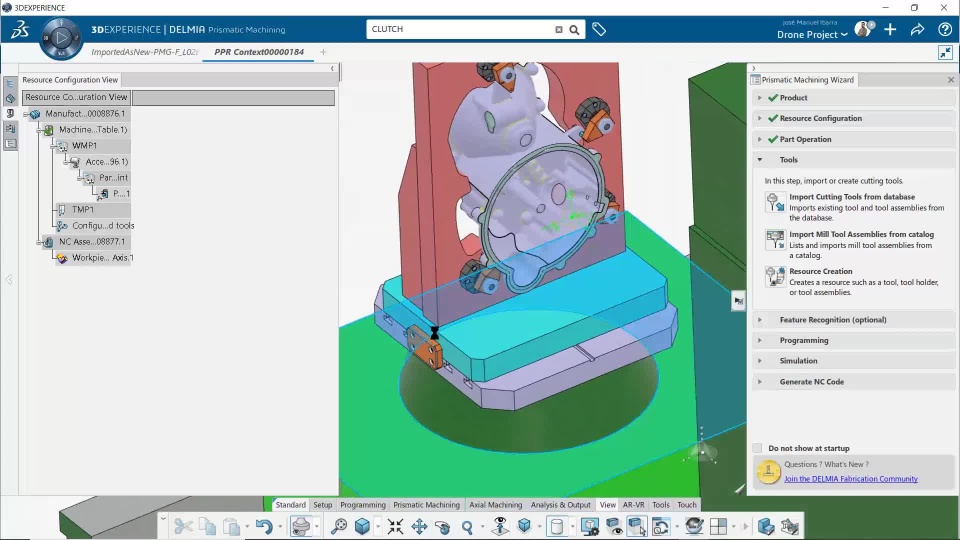
Task: Expand the Product wizard step
Action: [760, 98]
